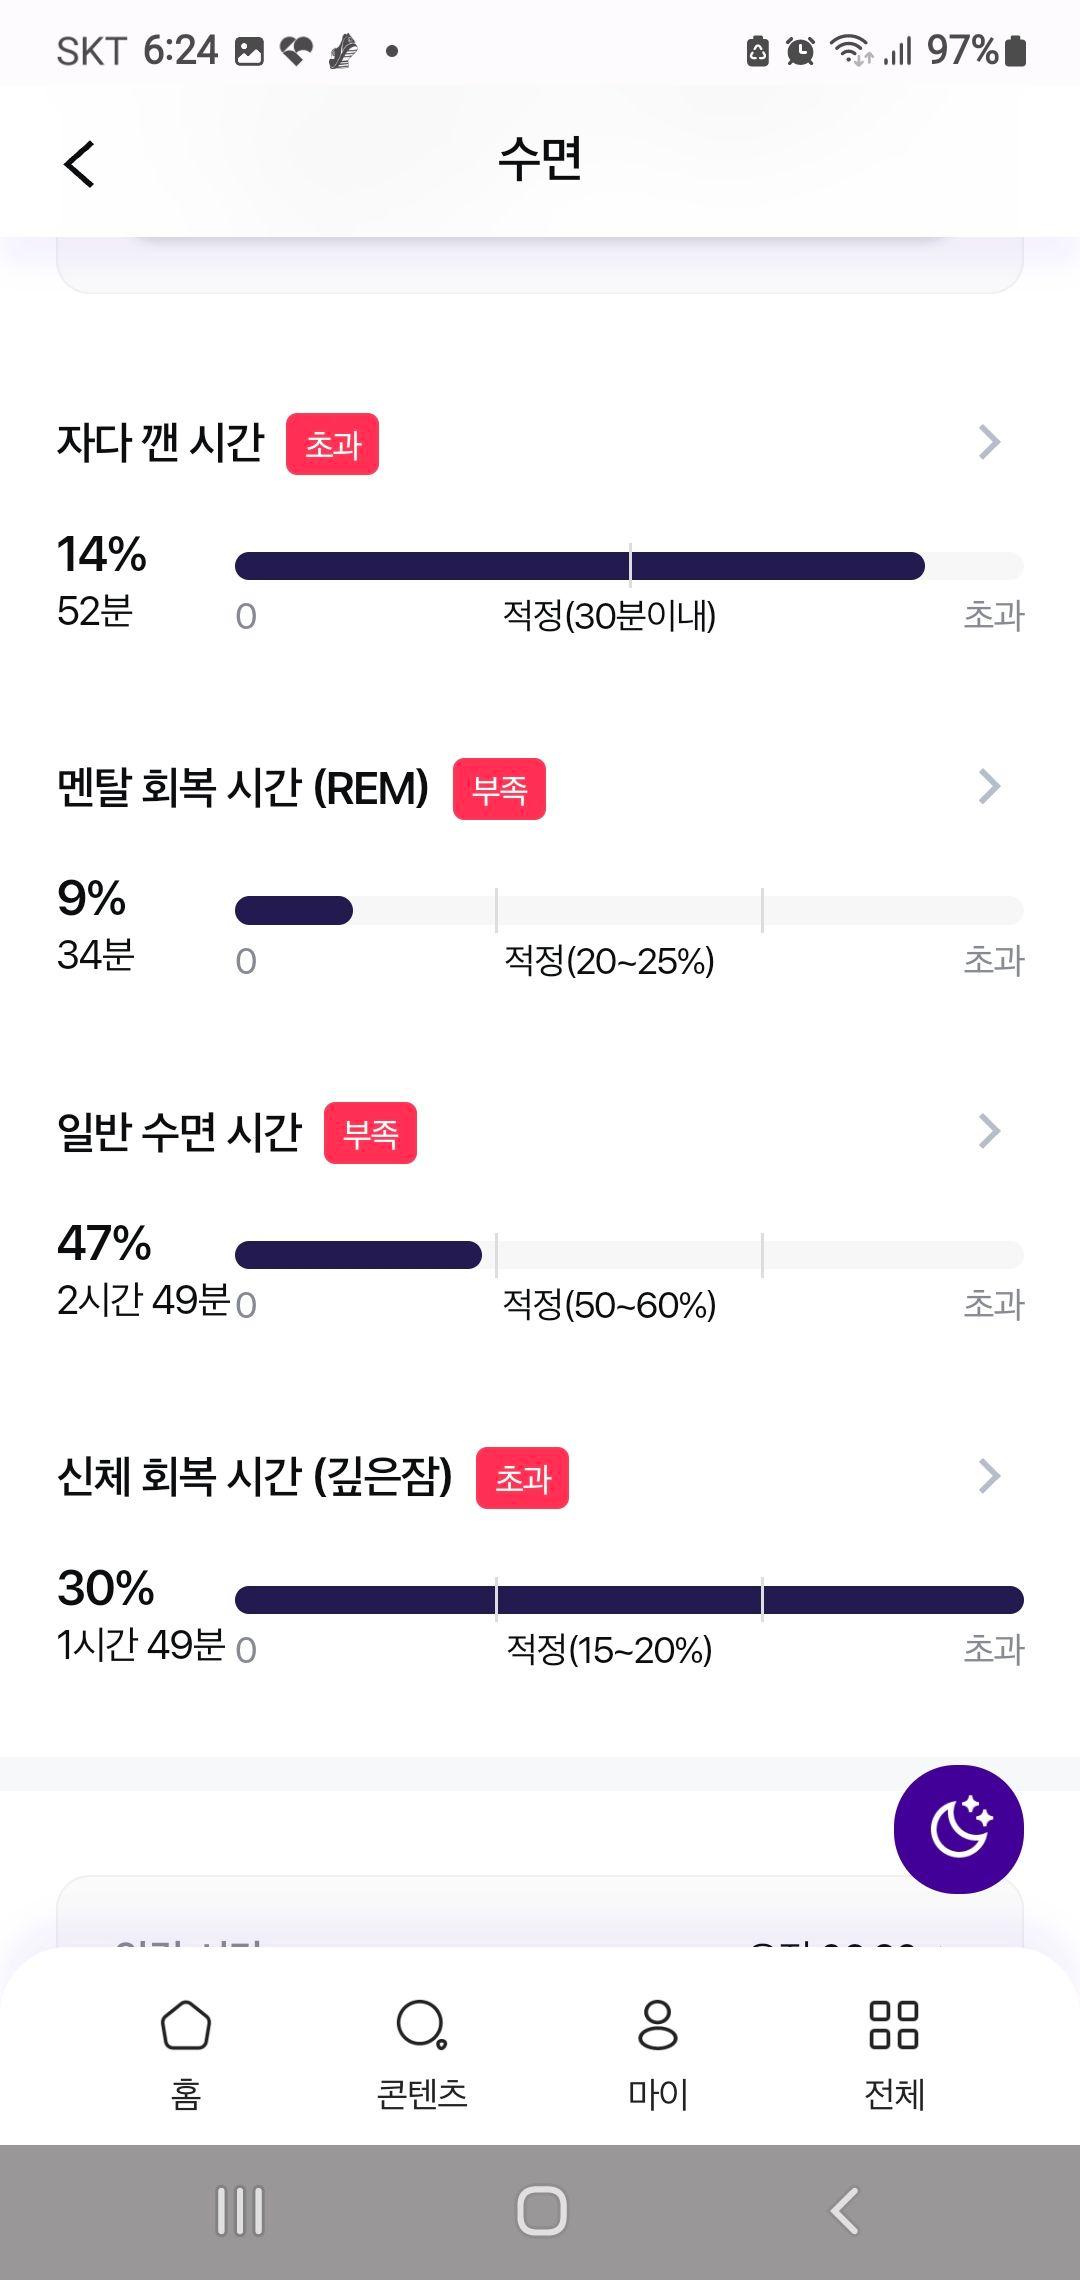
Task: Tap the 초과 badge beside 자다 깬 시간
Action: 332,444
